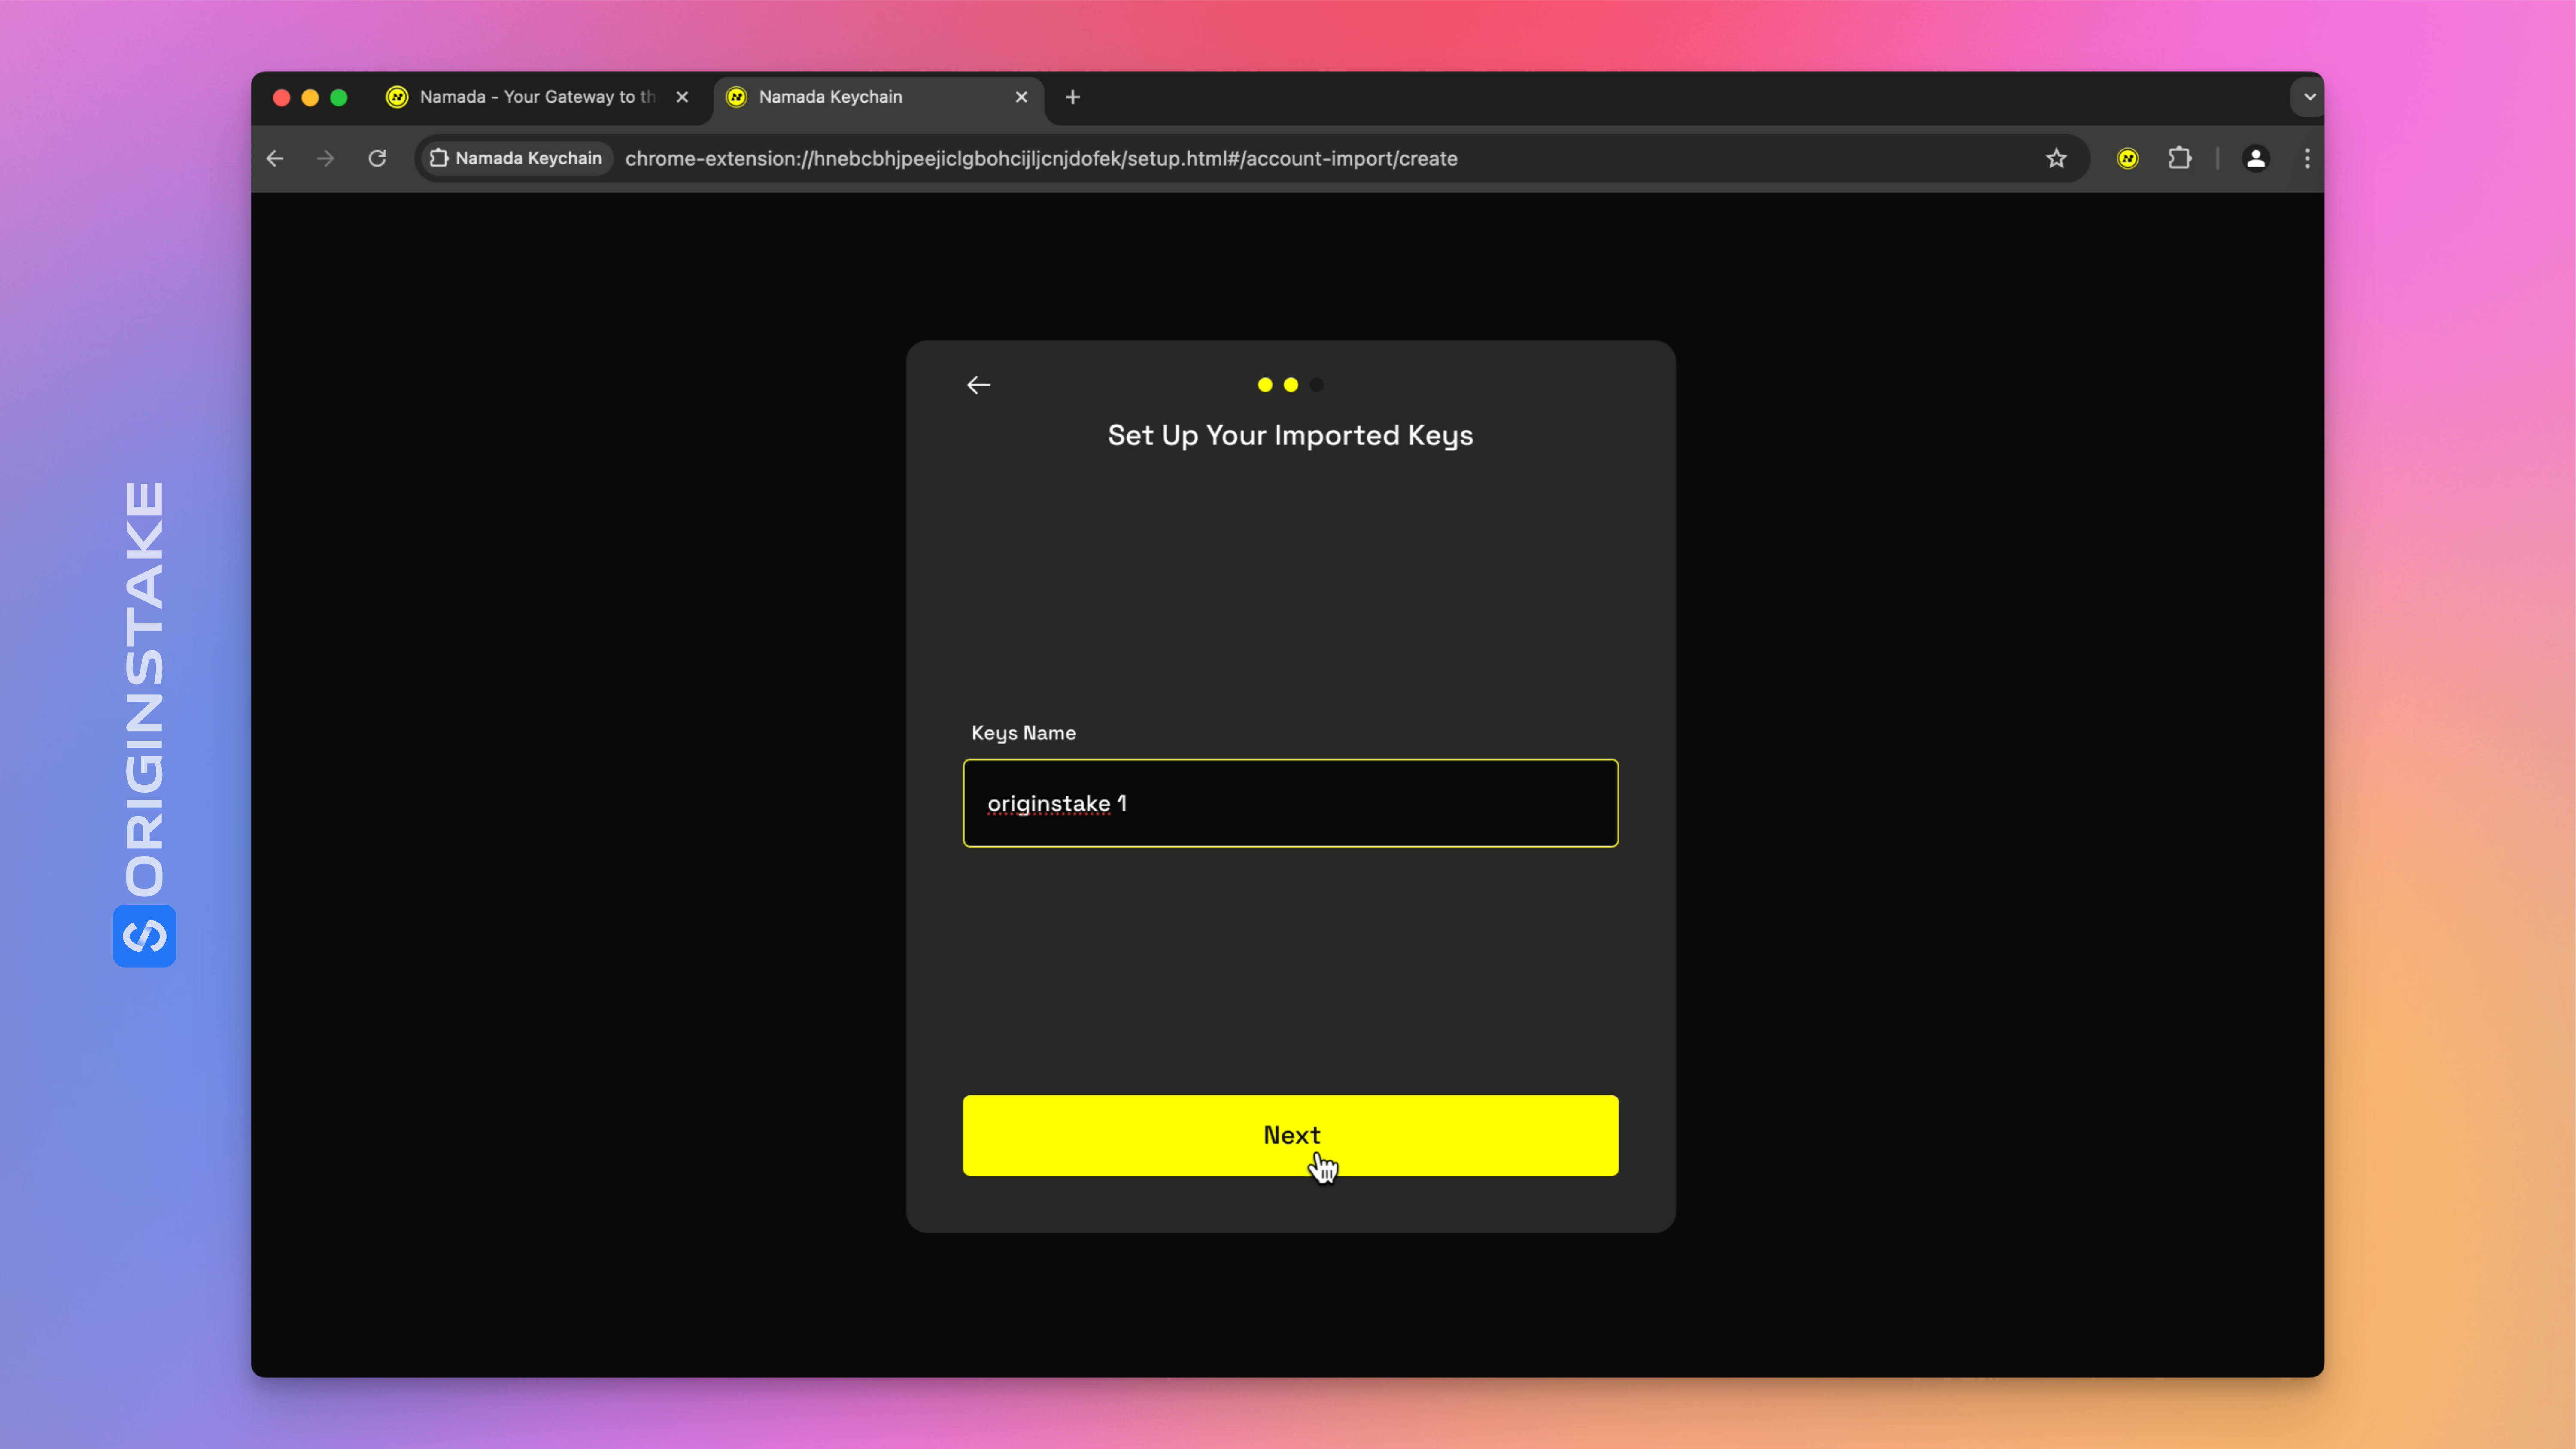Click the first yellow progress dot
This screenshot has width=2576, height=1449.
(1265, 385)
